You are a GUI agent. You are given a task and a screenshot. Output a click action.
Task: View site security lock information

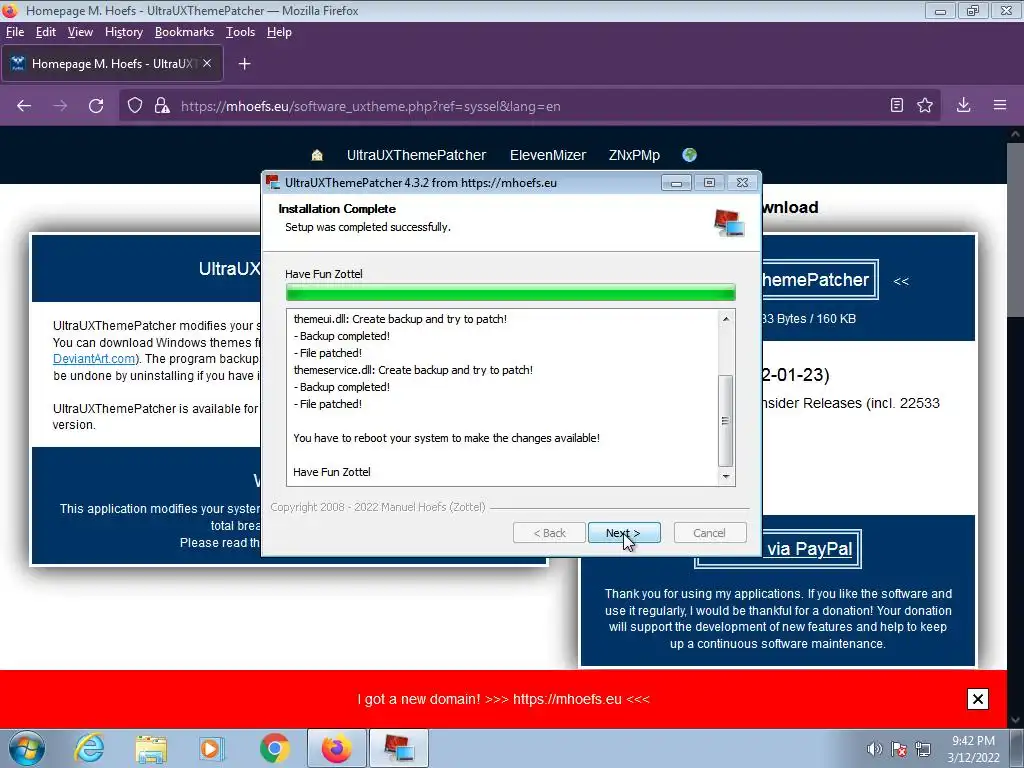(x=162, y=106)
